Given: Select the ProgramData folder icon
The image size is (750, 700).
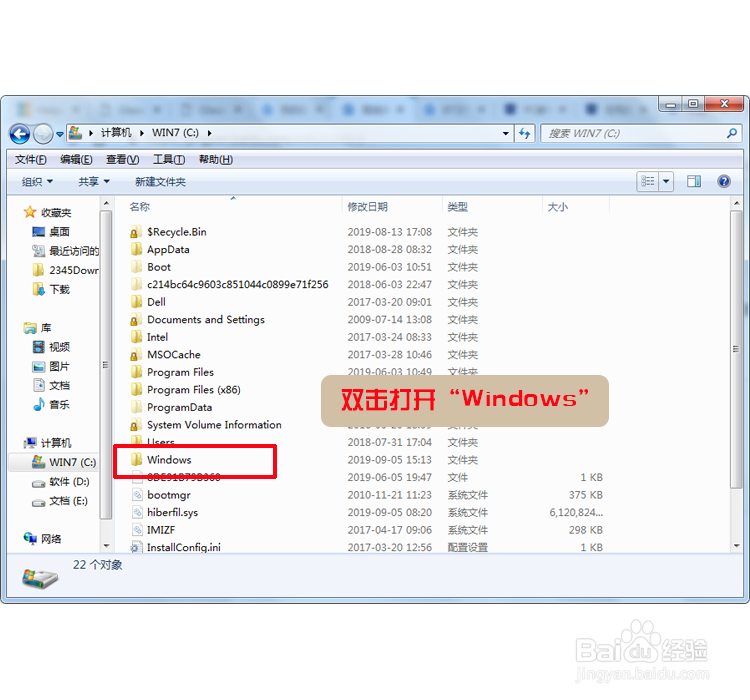Looking at the screenshot, I should (x=136, y=407).
